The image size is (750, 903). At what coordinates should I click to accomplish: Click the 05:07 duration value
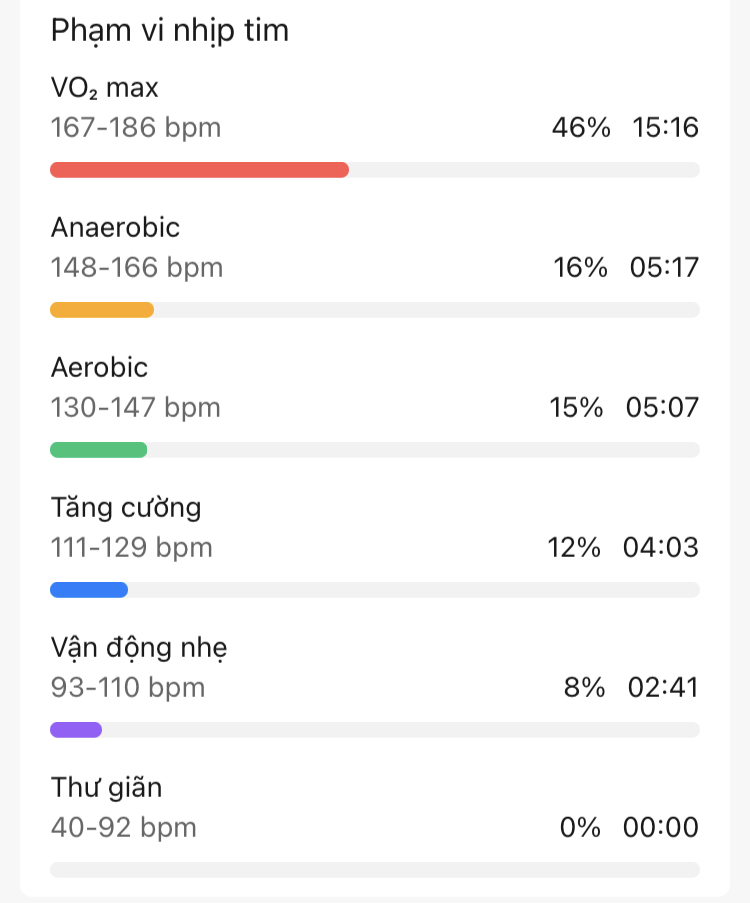point(662,408)
